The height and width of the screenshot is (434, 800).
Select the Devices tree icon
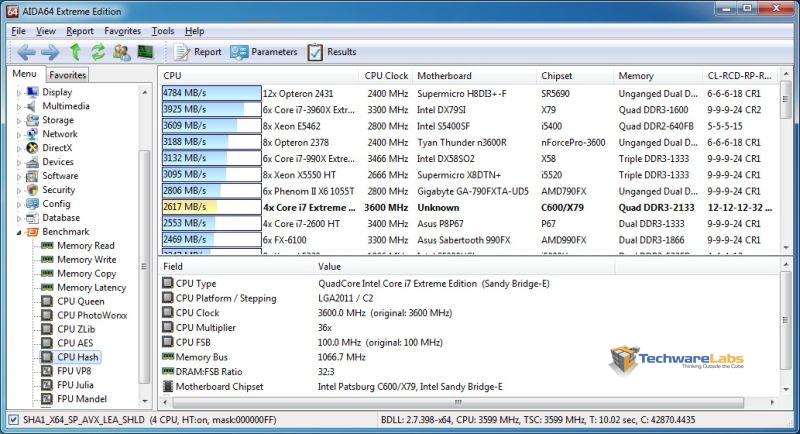33,162
